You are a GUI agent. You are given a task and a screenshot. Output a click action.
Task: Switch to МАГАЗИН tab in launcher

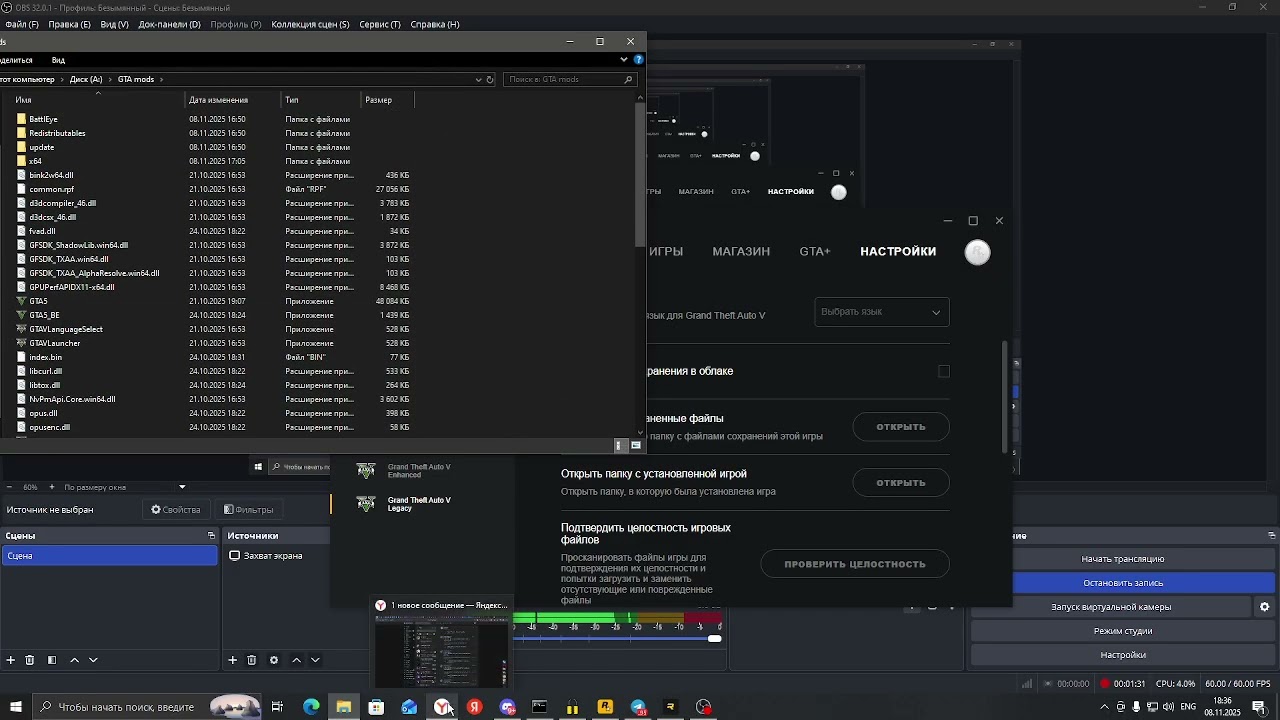(x=741, y=252)
